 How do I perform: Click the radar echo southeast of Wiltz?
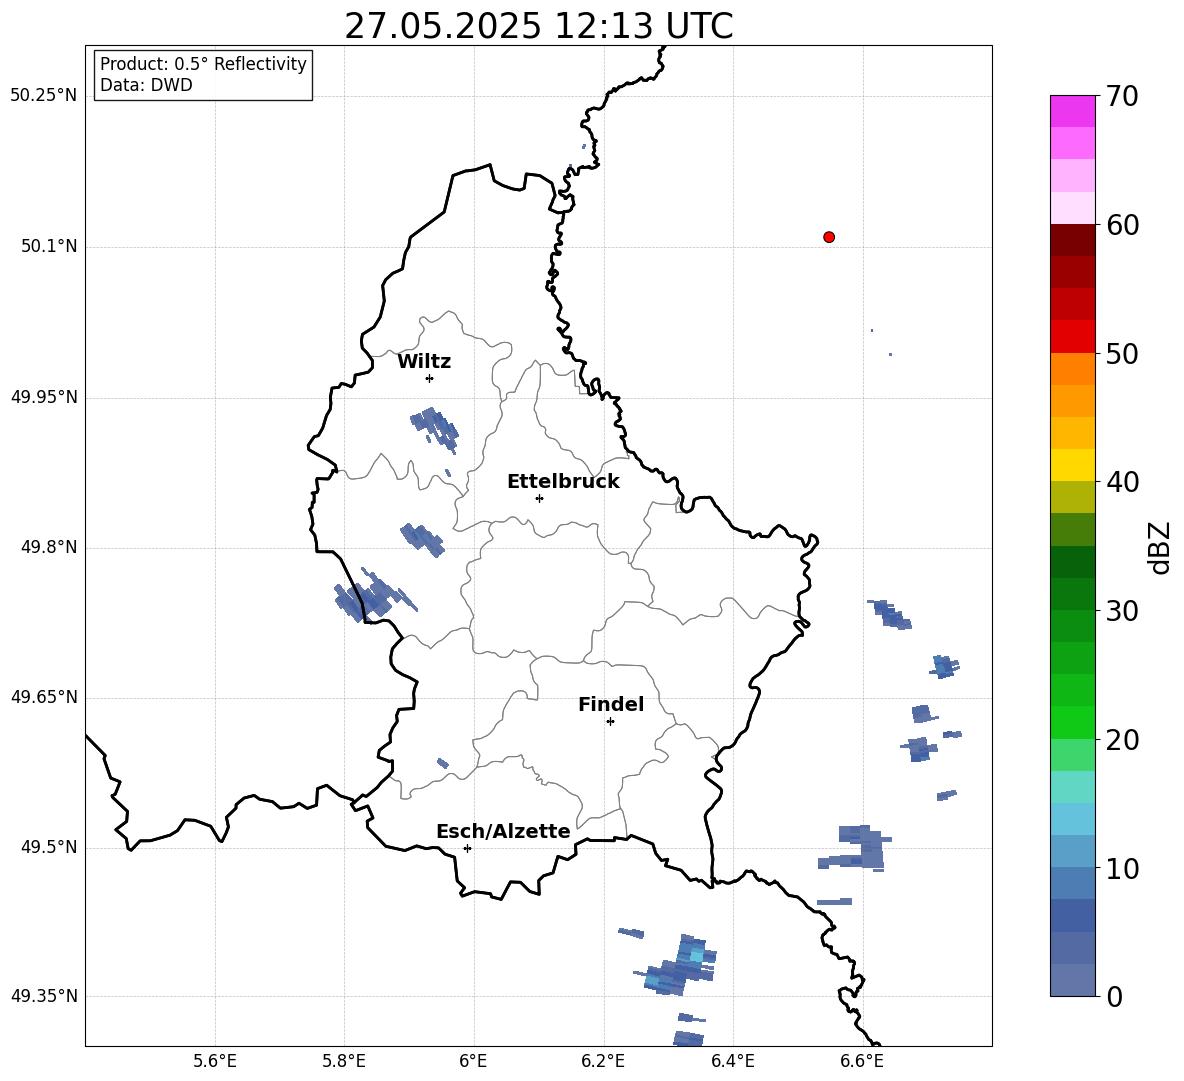pos(435,429)
